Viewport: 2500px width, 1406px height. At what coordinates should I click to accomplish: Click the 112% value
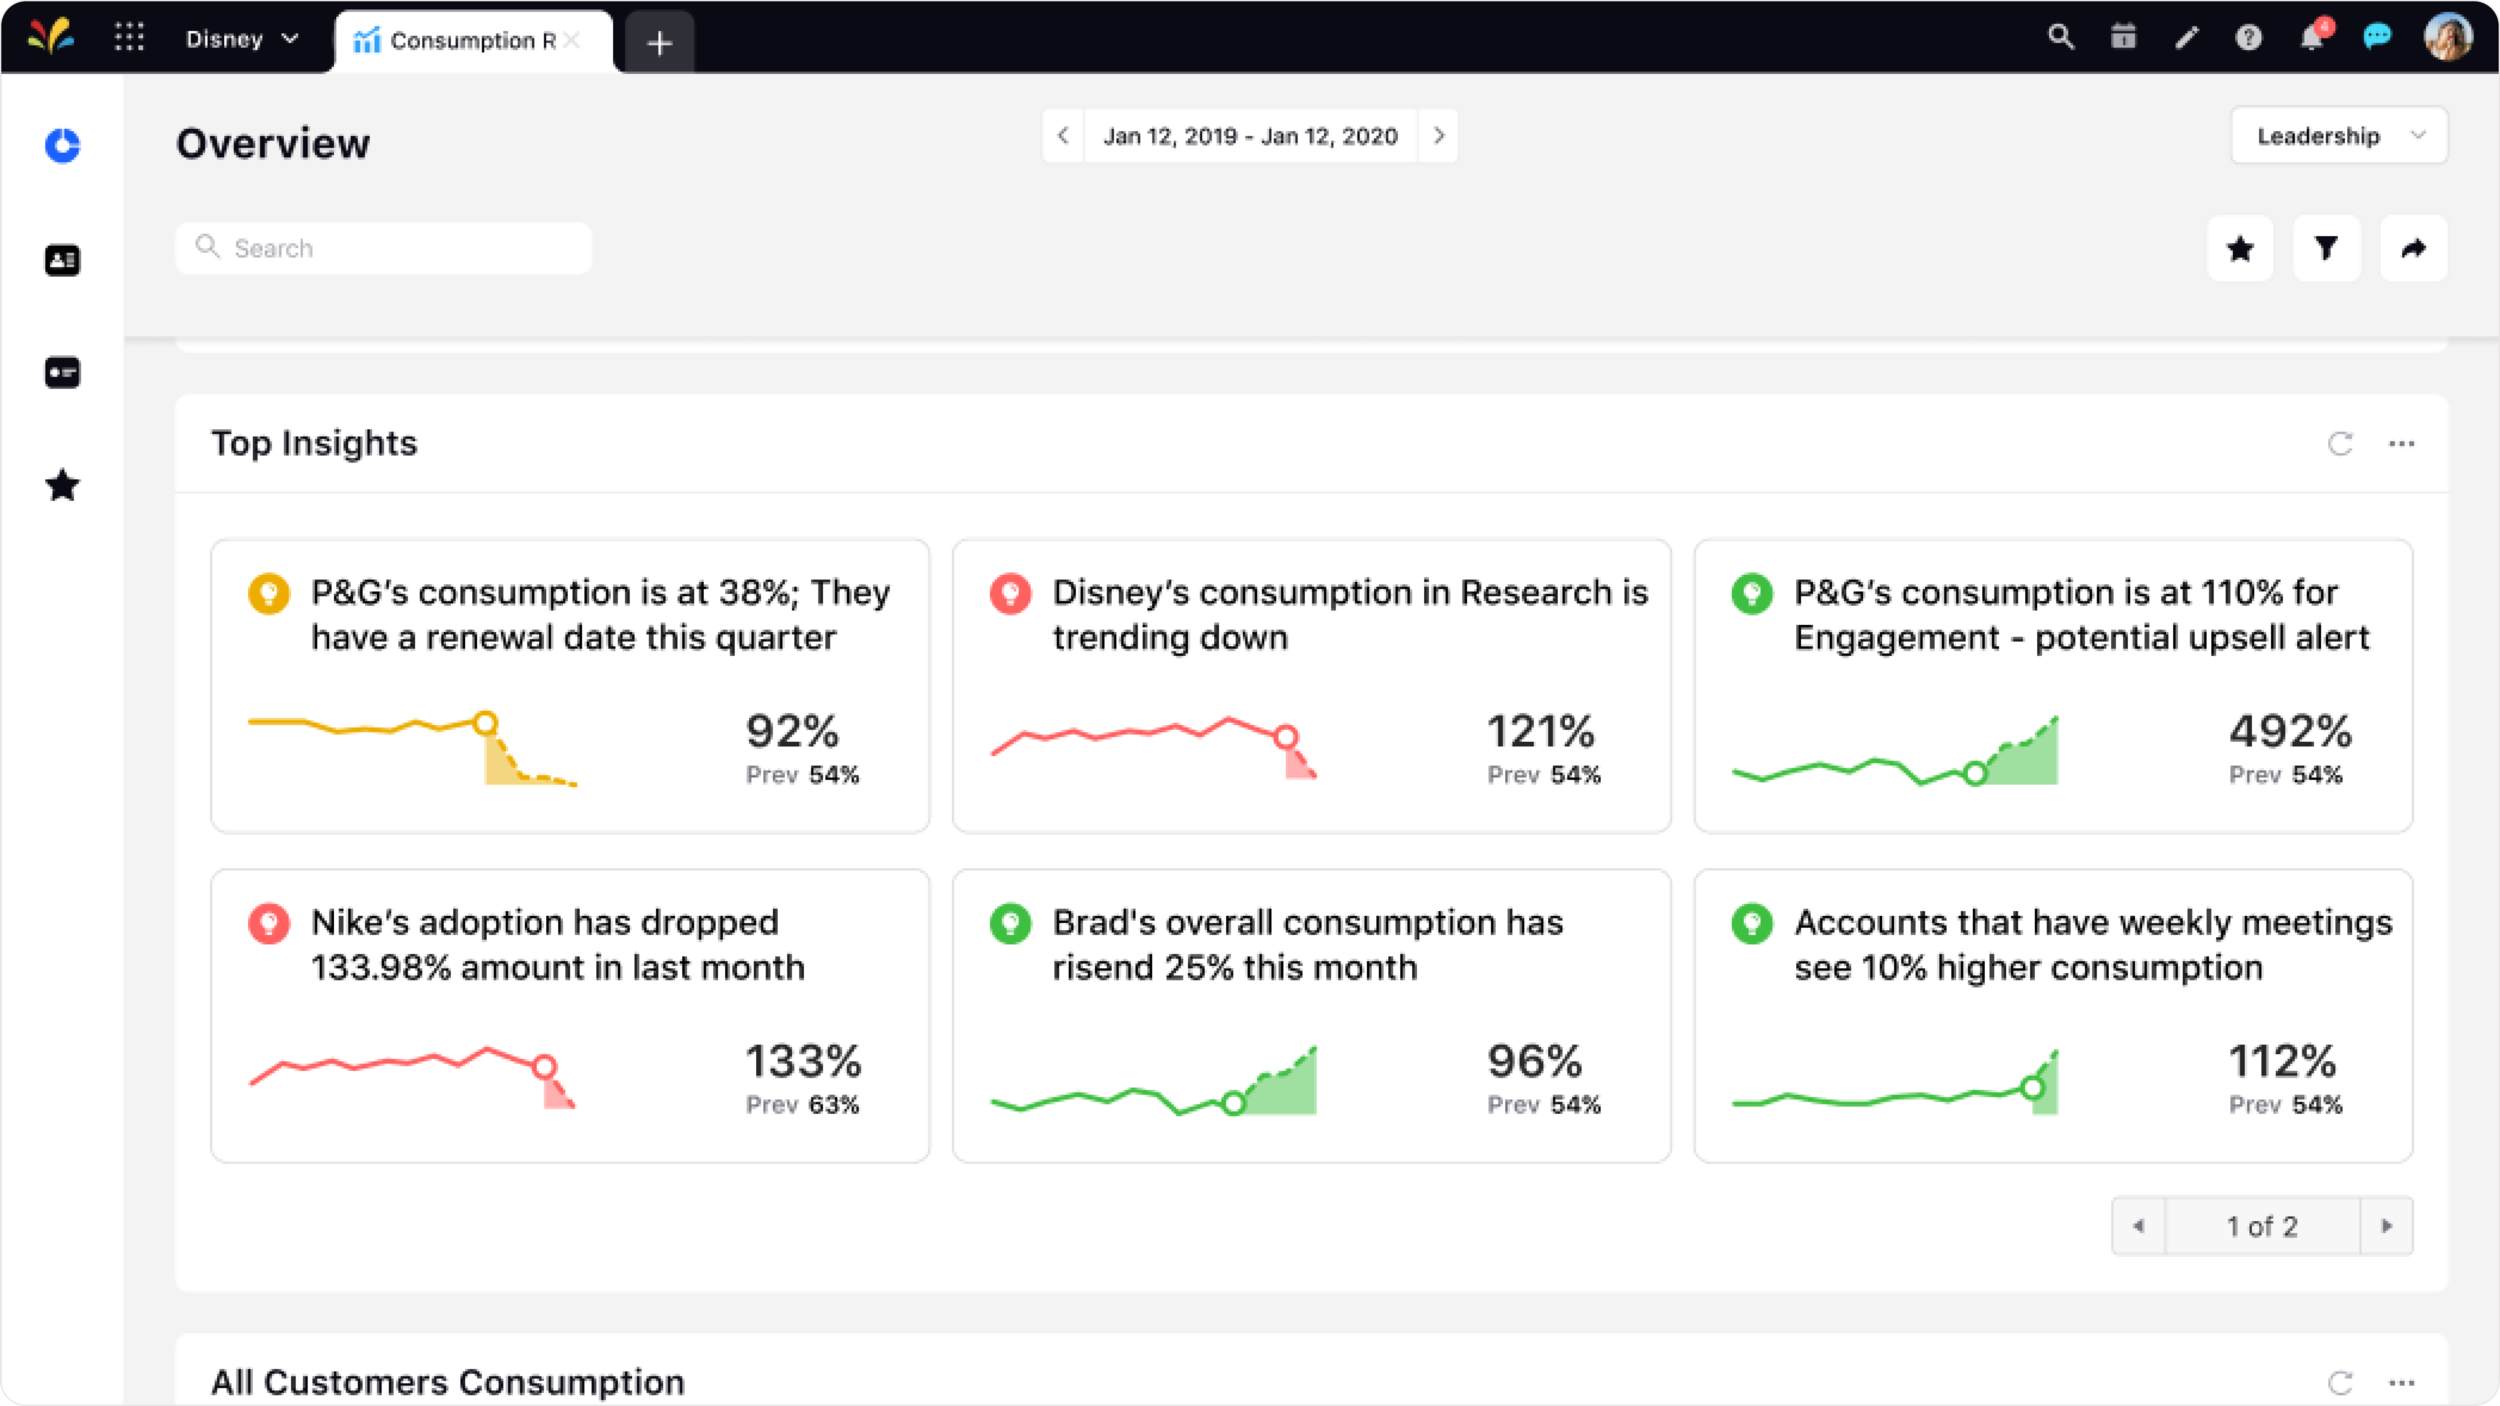pyautogui.click(x=2282, y=1061)
